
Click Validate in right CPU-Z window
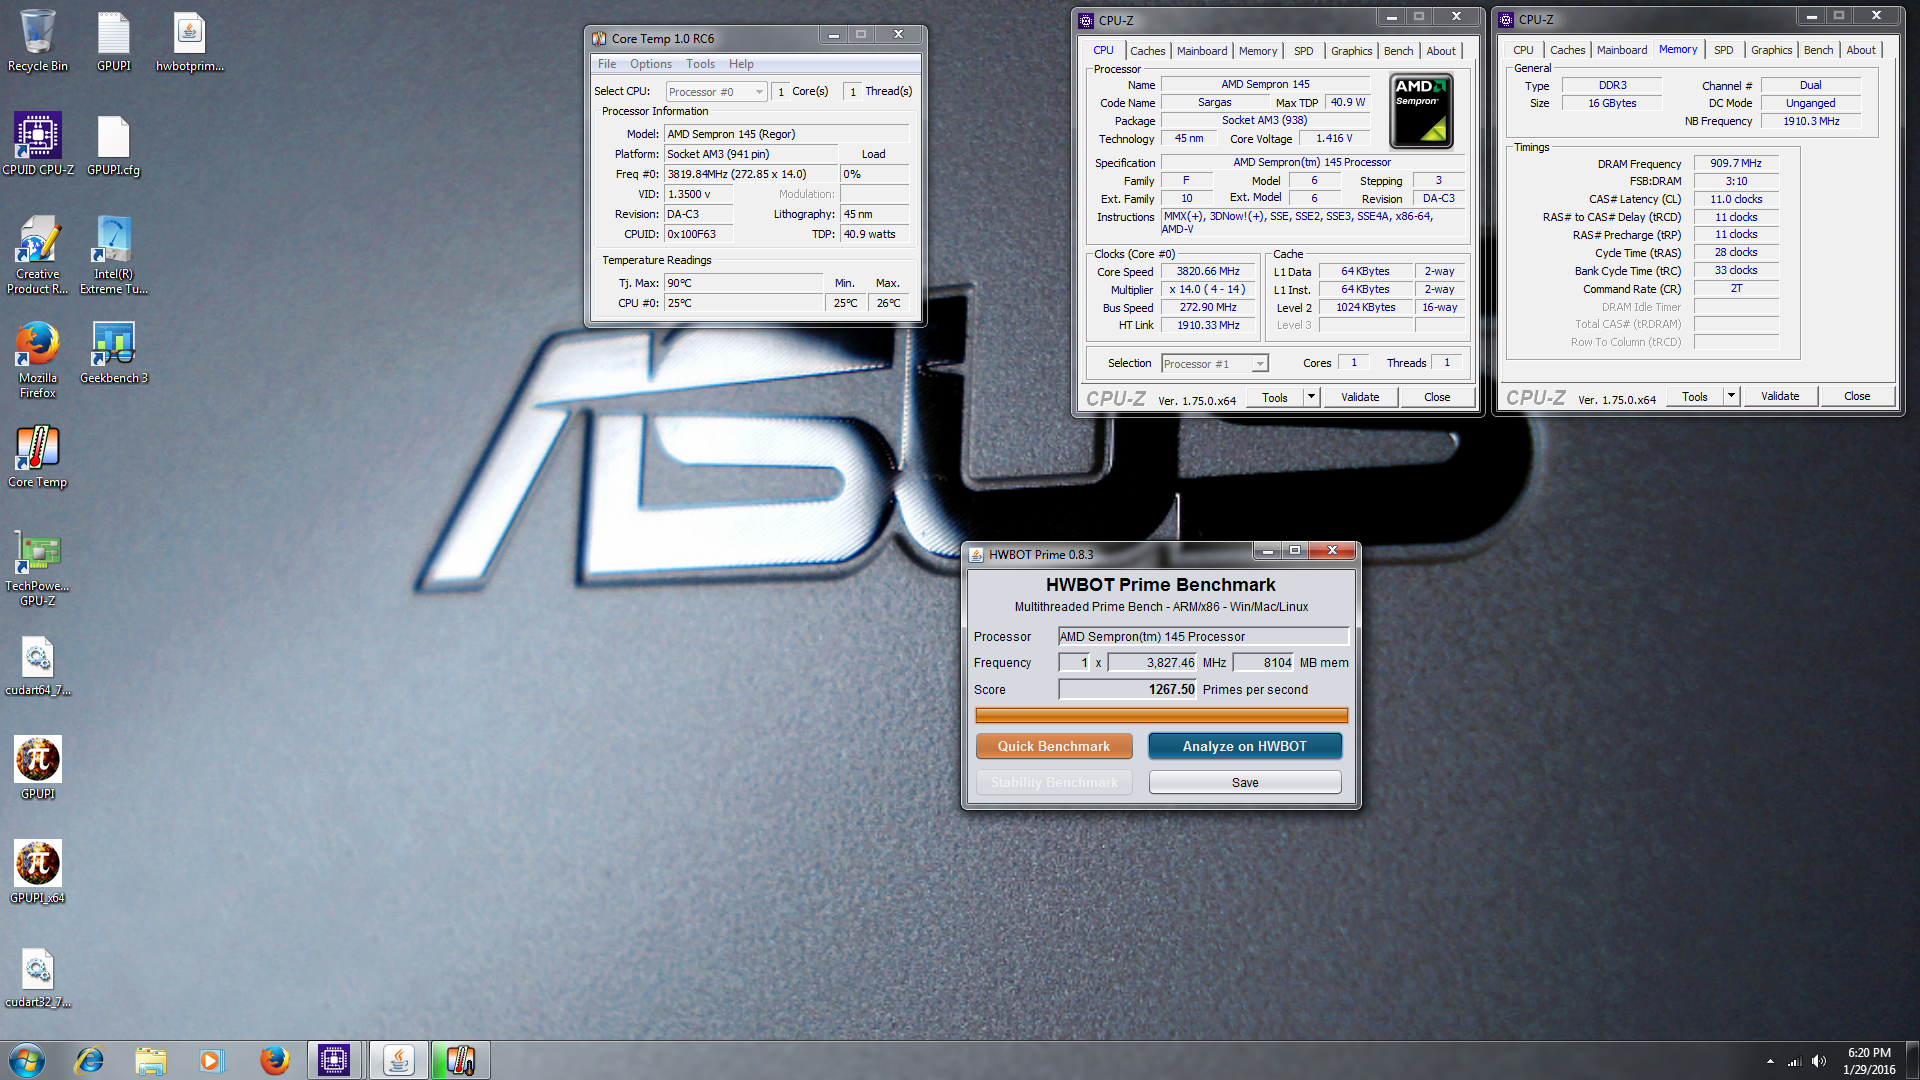click(x=1780, y=396)
